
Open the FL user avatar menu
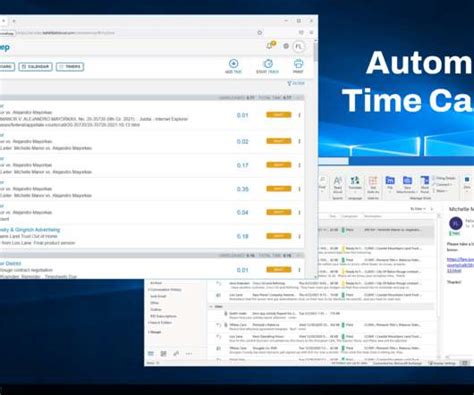[299, 46]
